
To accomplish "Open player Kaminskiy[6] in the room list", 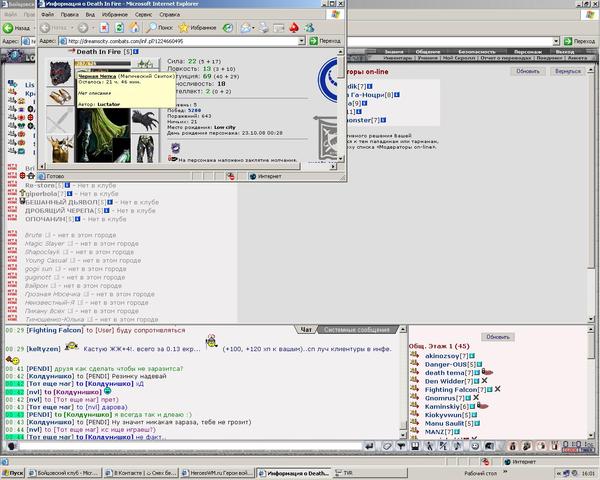I will [x=447, y=407].
